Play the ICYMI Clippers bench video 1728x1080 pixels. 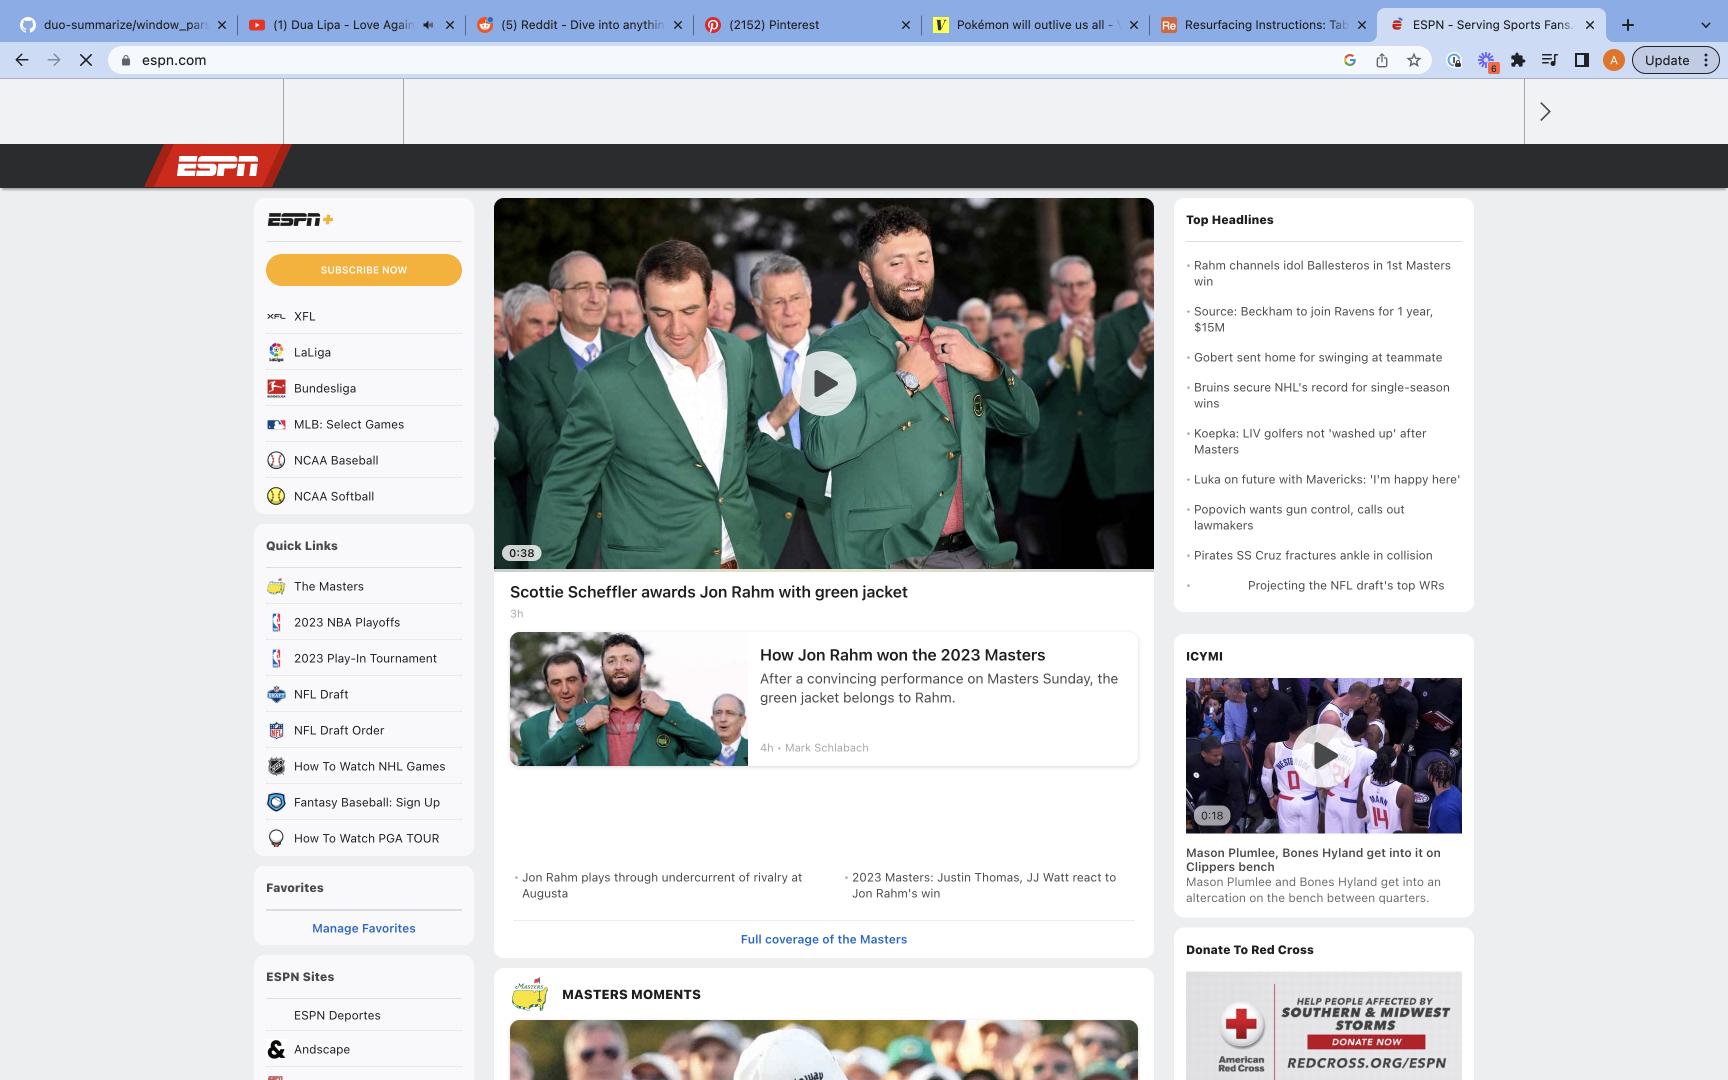[x=1323, y=755]
